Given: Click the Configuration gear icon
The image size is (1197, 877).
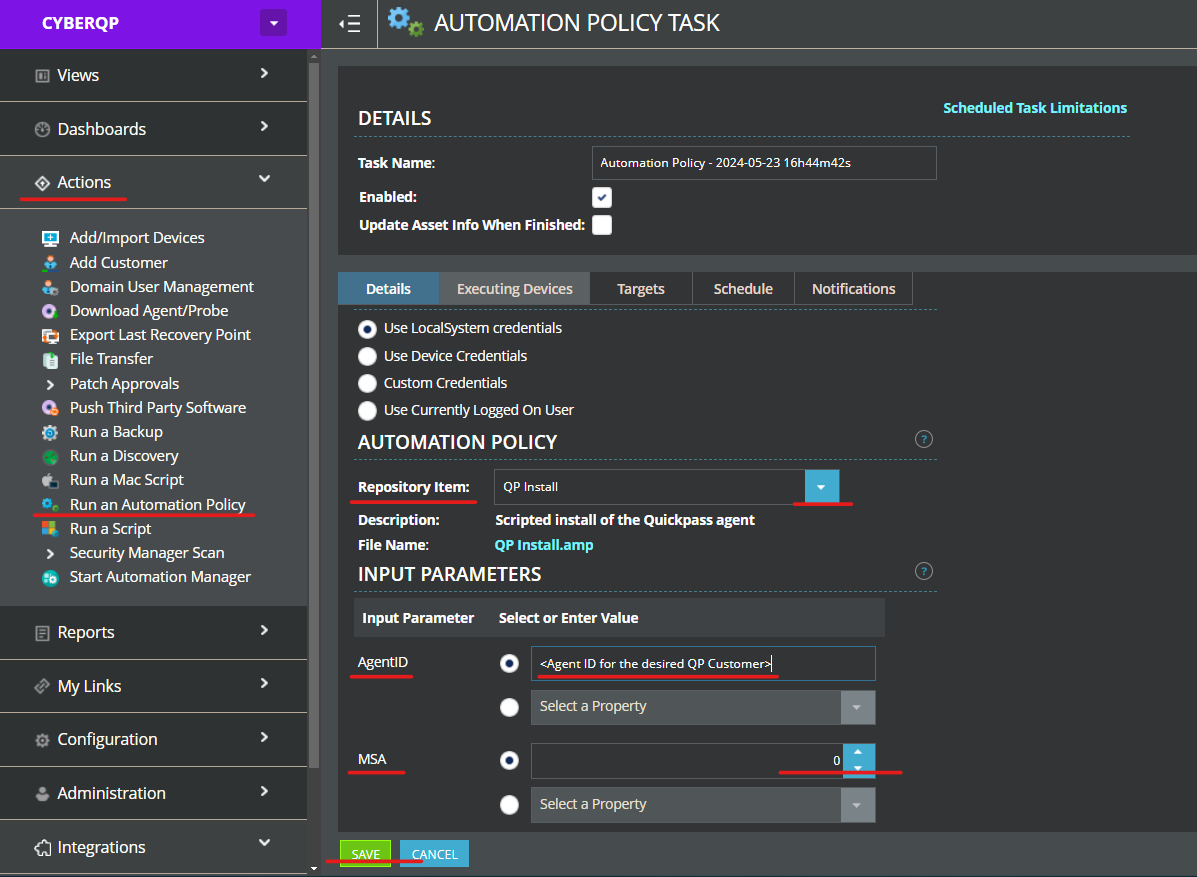Looking at the screenshot, I should pos(43,740).
